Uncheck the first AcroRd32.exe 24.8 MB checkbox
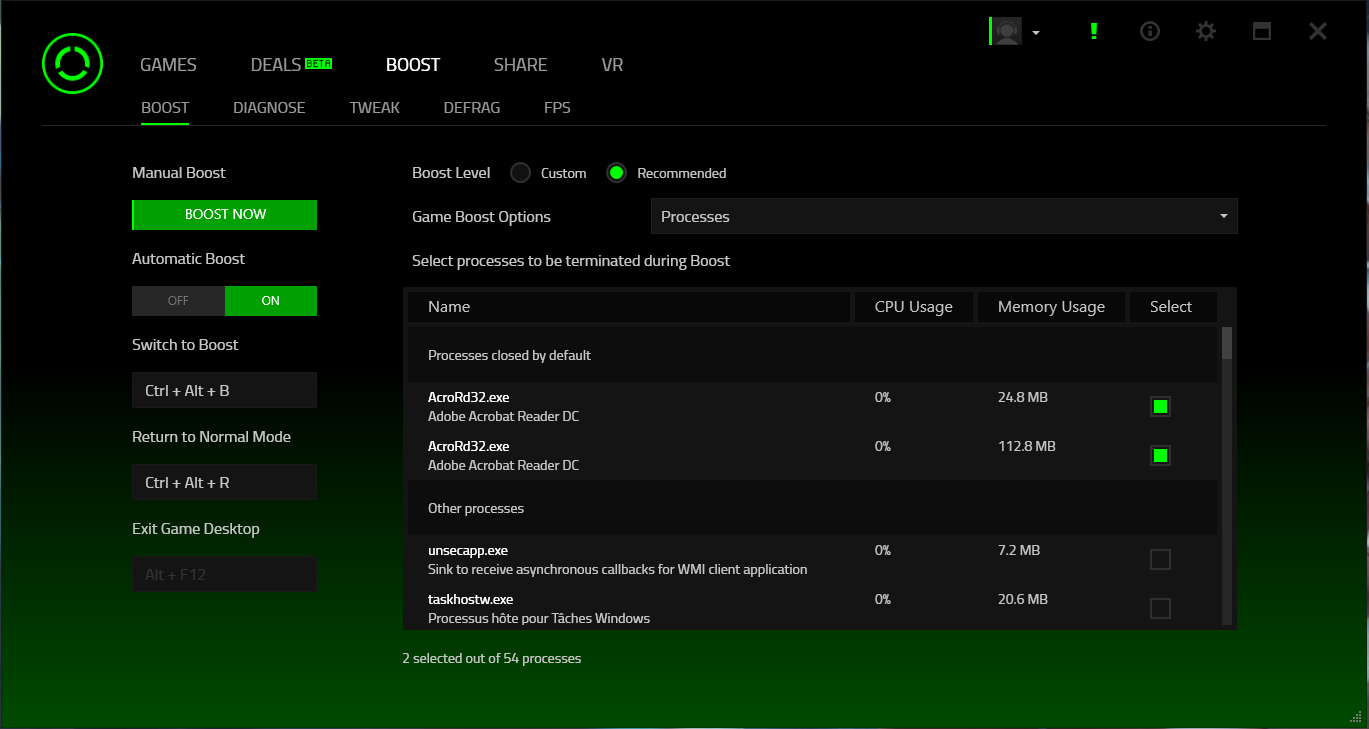Screen dimensions: 1369x729 click(1160, 406)
